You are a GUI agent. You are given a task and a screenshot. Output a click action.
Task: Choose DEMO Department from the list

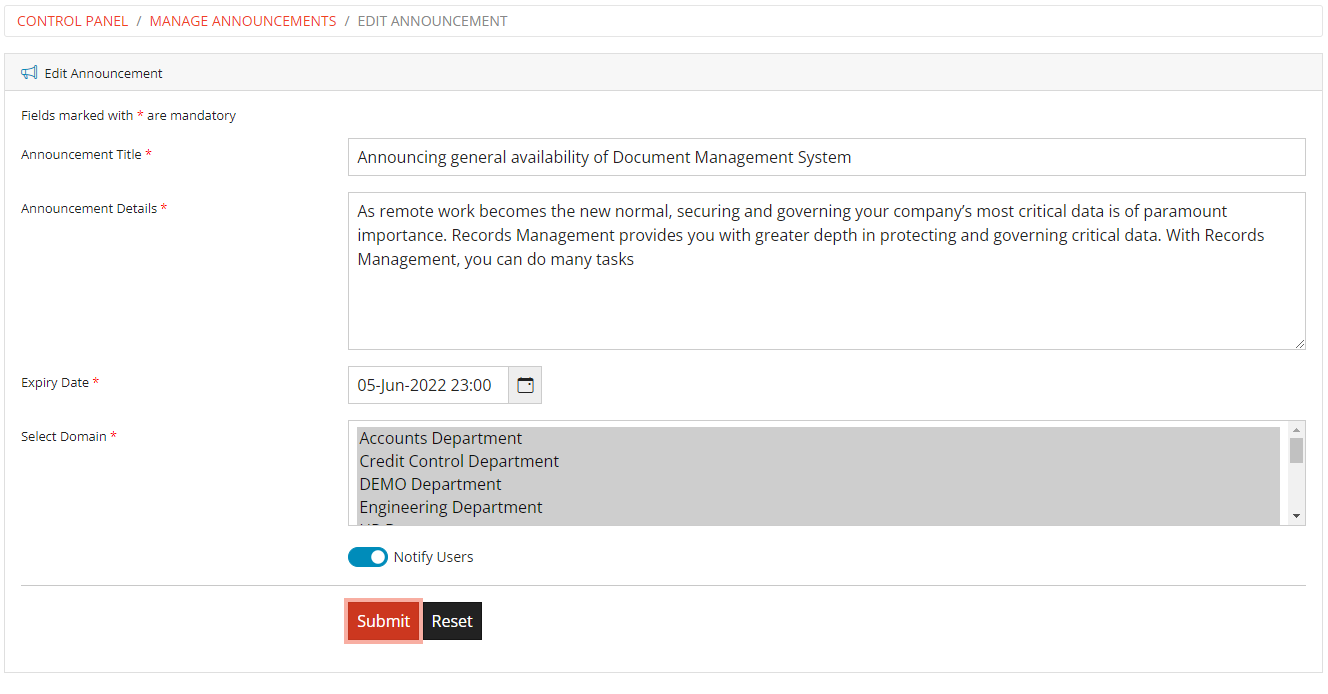[x=430, y=485]
